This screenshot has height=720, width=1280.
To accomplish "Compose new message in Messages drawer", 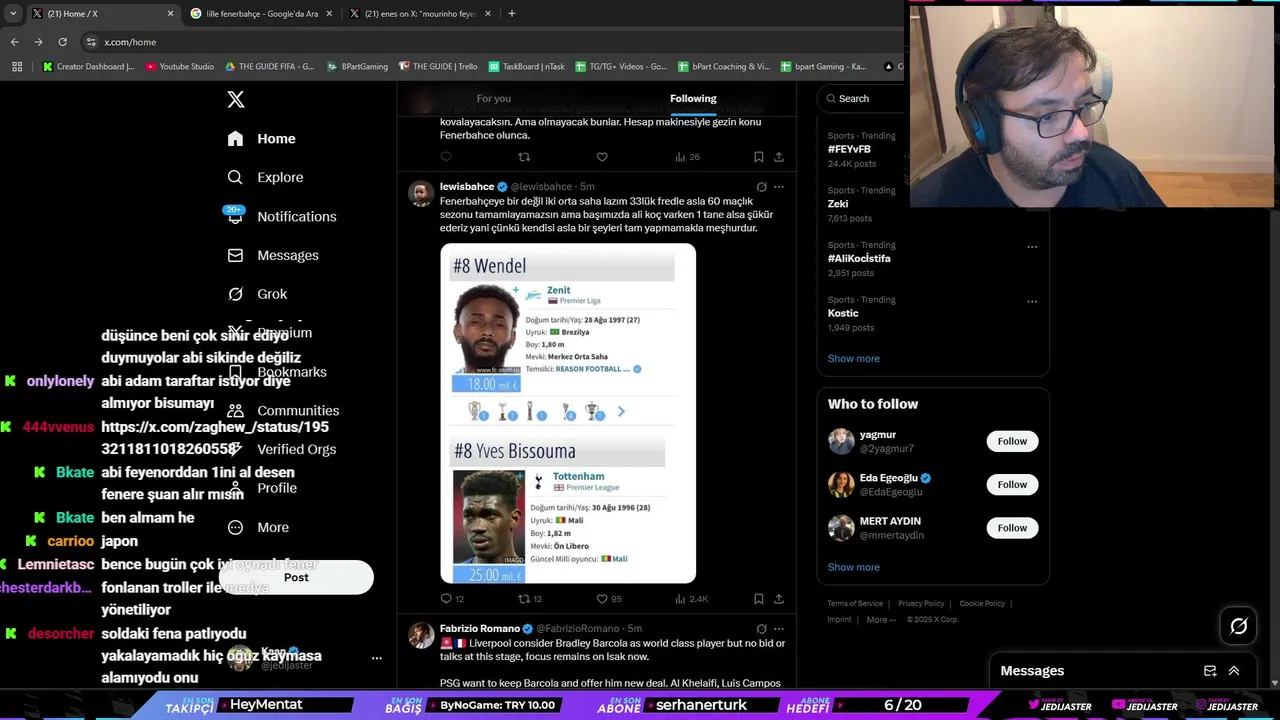I will tap(1210, 671).
